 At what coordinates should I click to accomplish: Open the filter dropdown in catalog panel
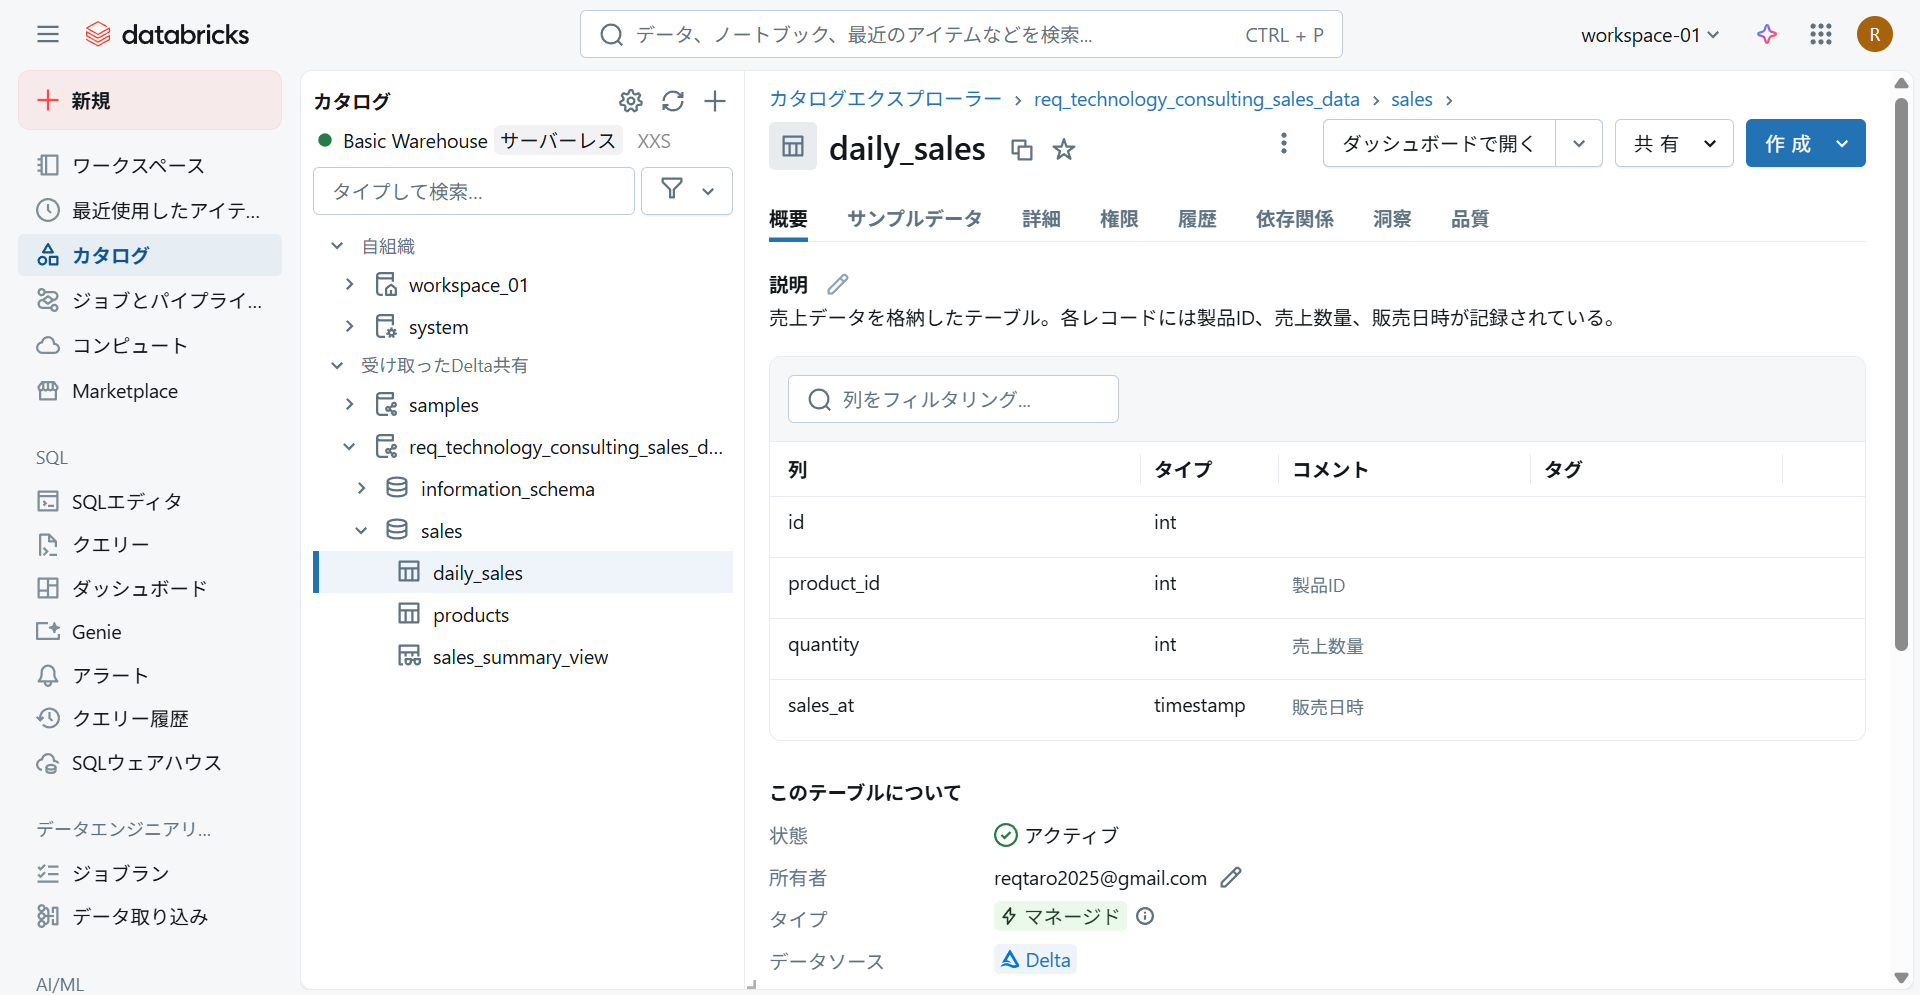(687, 190)
